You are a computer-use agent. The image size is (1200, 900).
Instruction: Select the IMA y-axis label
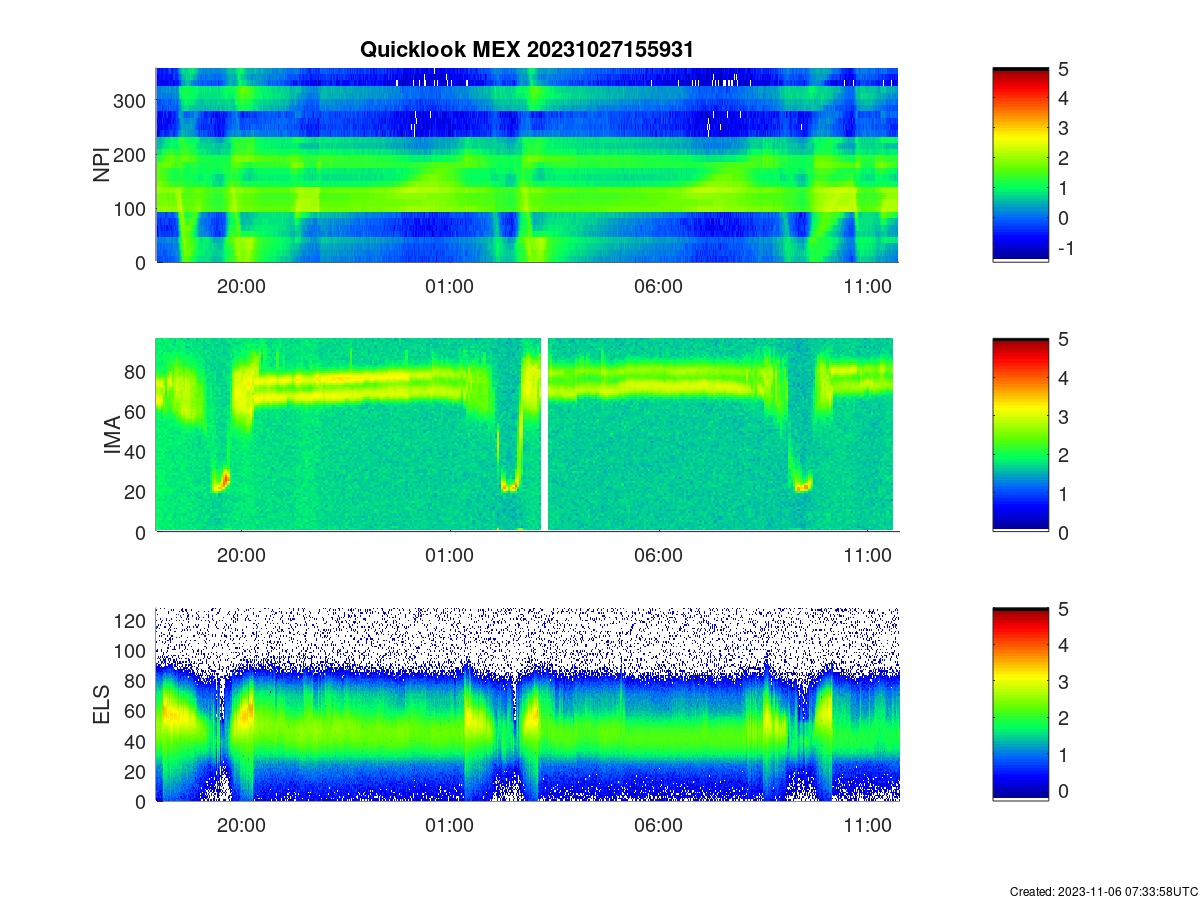coord(112,436)
